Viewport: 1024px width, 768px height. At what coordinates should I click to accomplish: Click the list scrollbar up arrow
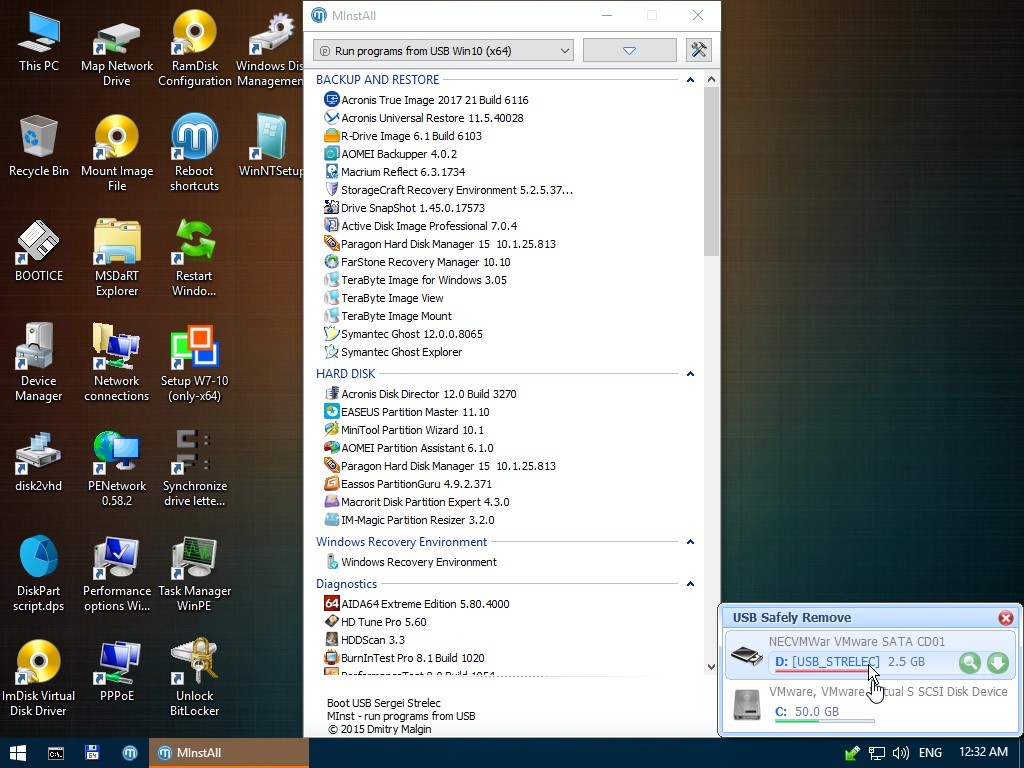click(x=711, y=79)
